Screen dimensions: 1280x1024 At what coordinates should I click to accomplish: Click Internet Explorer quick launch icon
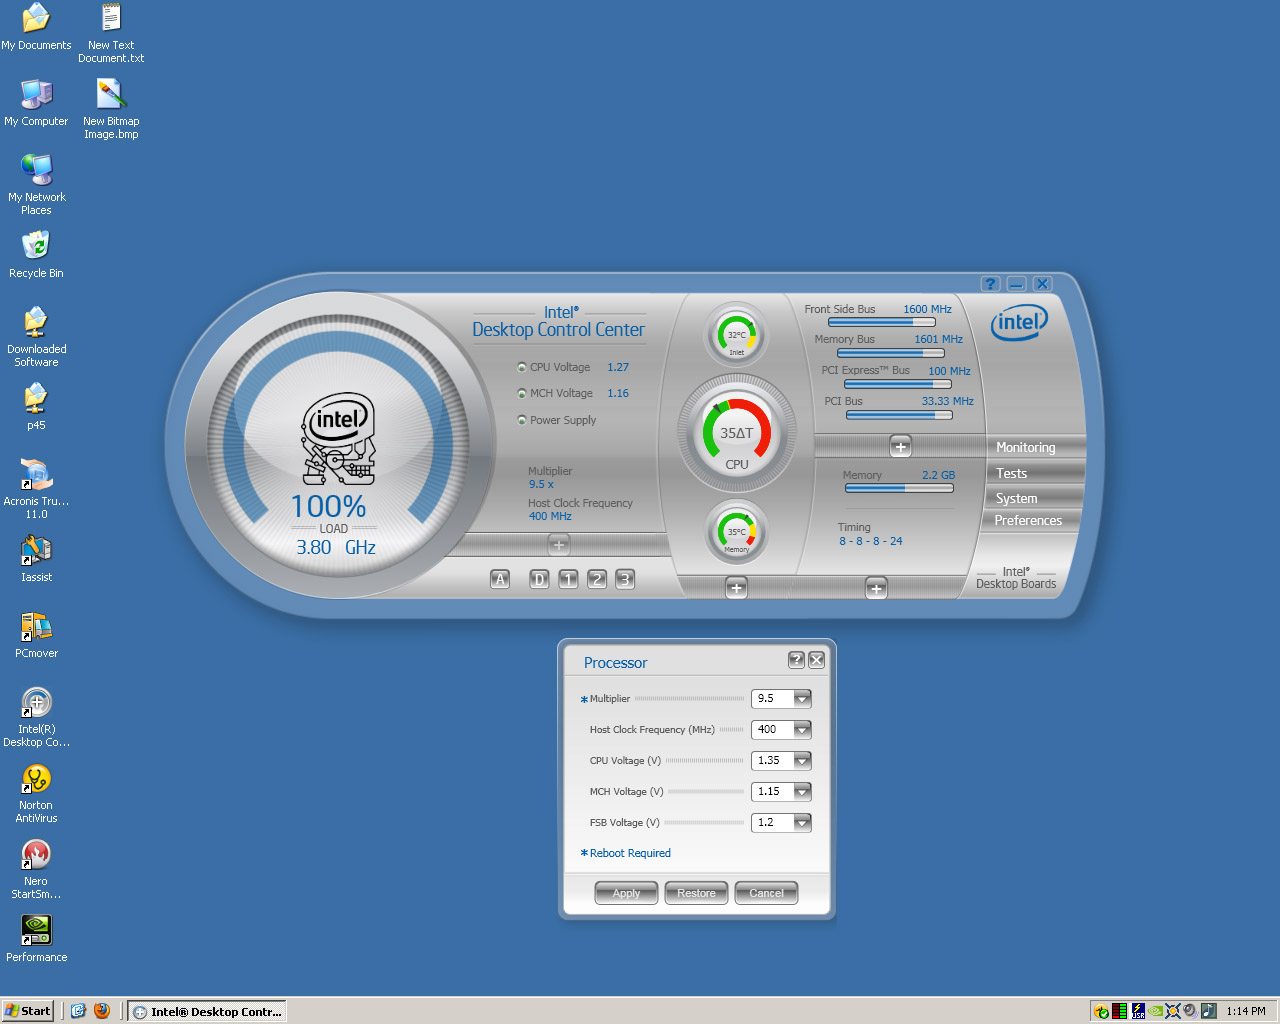[x=78, y=1011]
